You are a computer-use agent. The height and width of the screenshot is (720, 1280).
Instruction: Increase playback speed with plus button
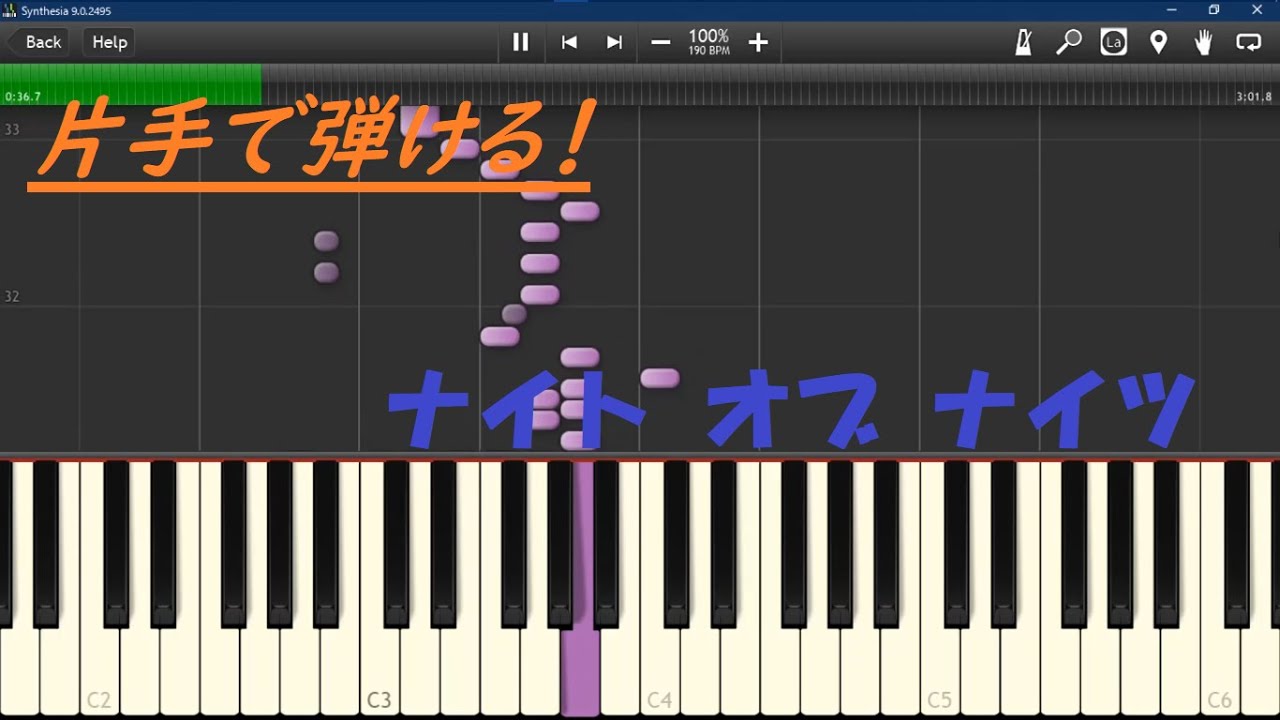758,42
